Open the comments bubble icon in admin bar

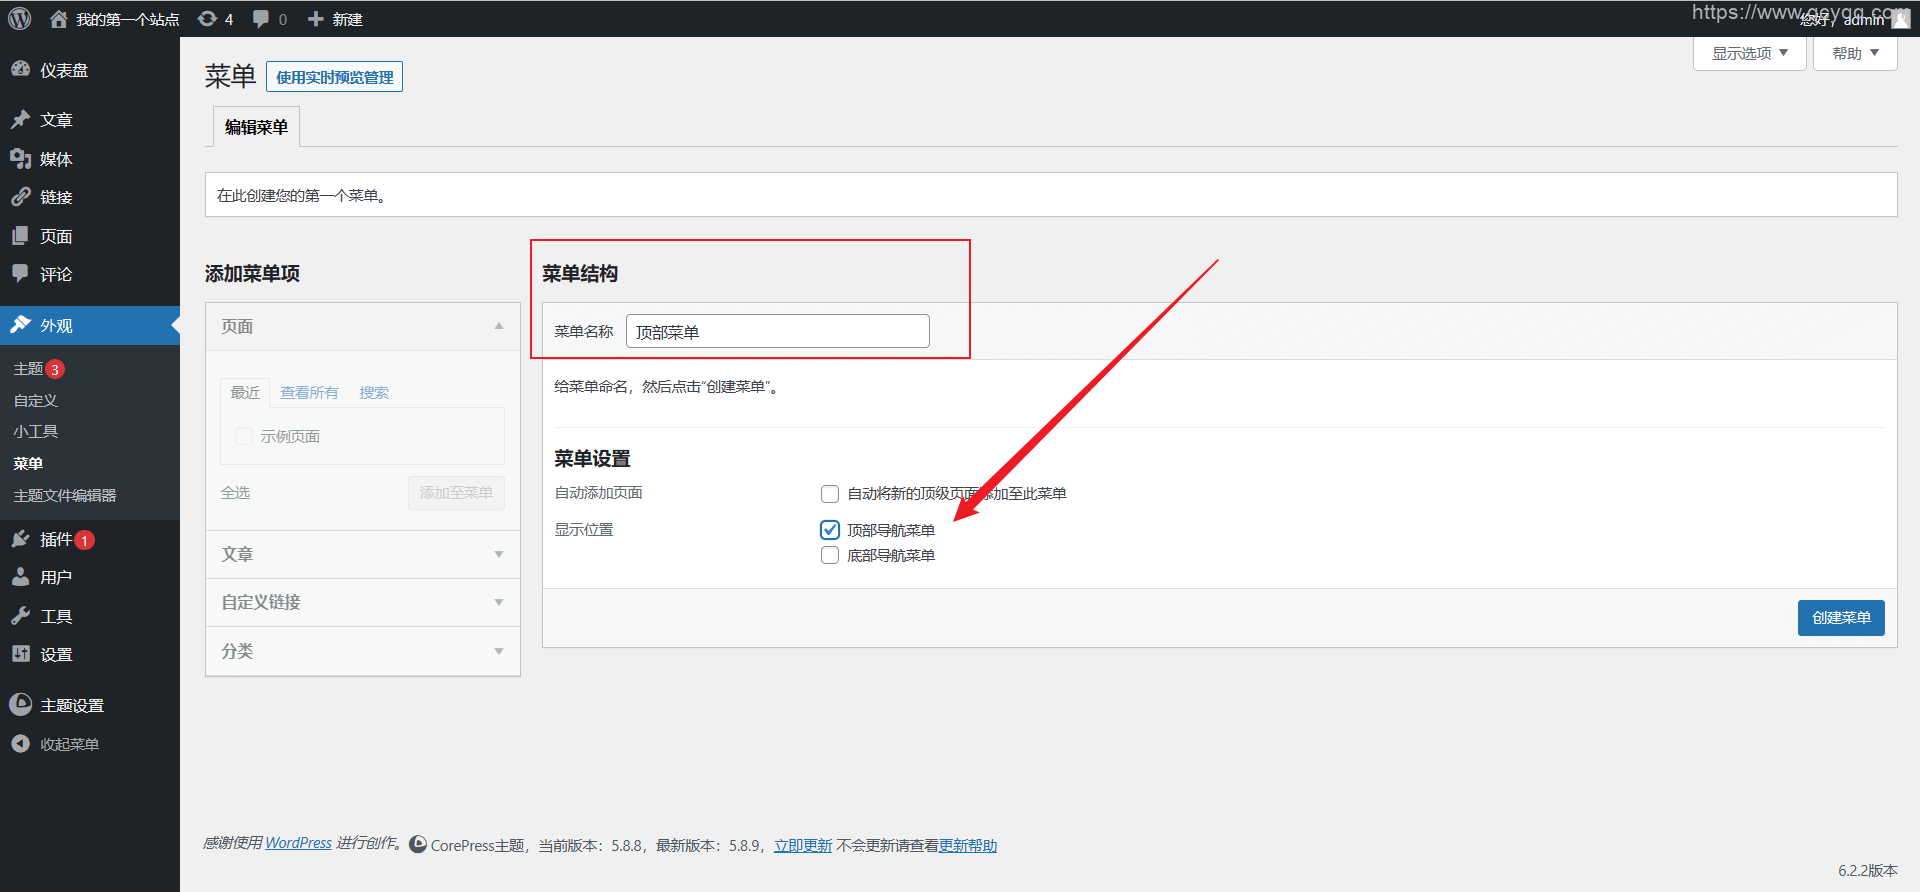pos(261,19)
